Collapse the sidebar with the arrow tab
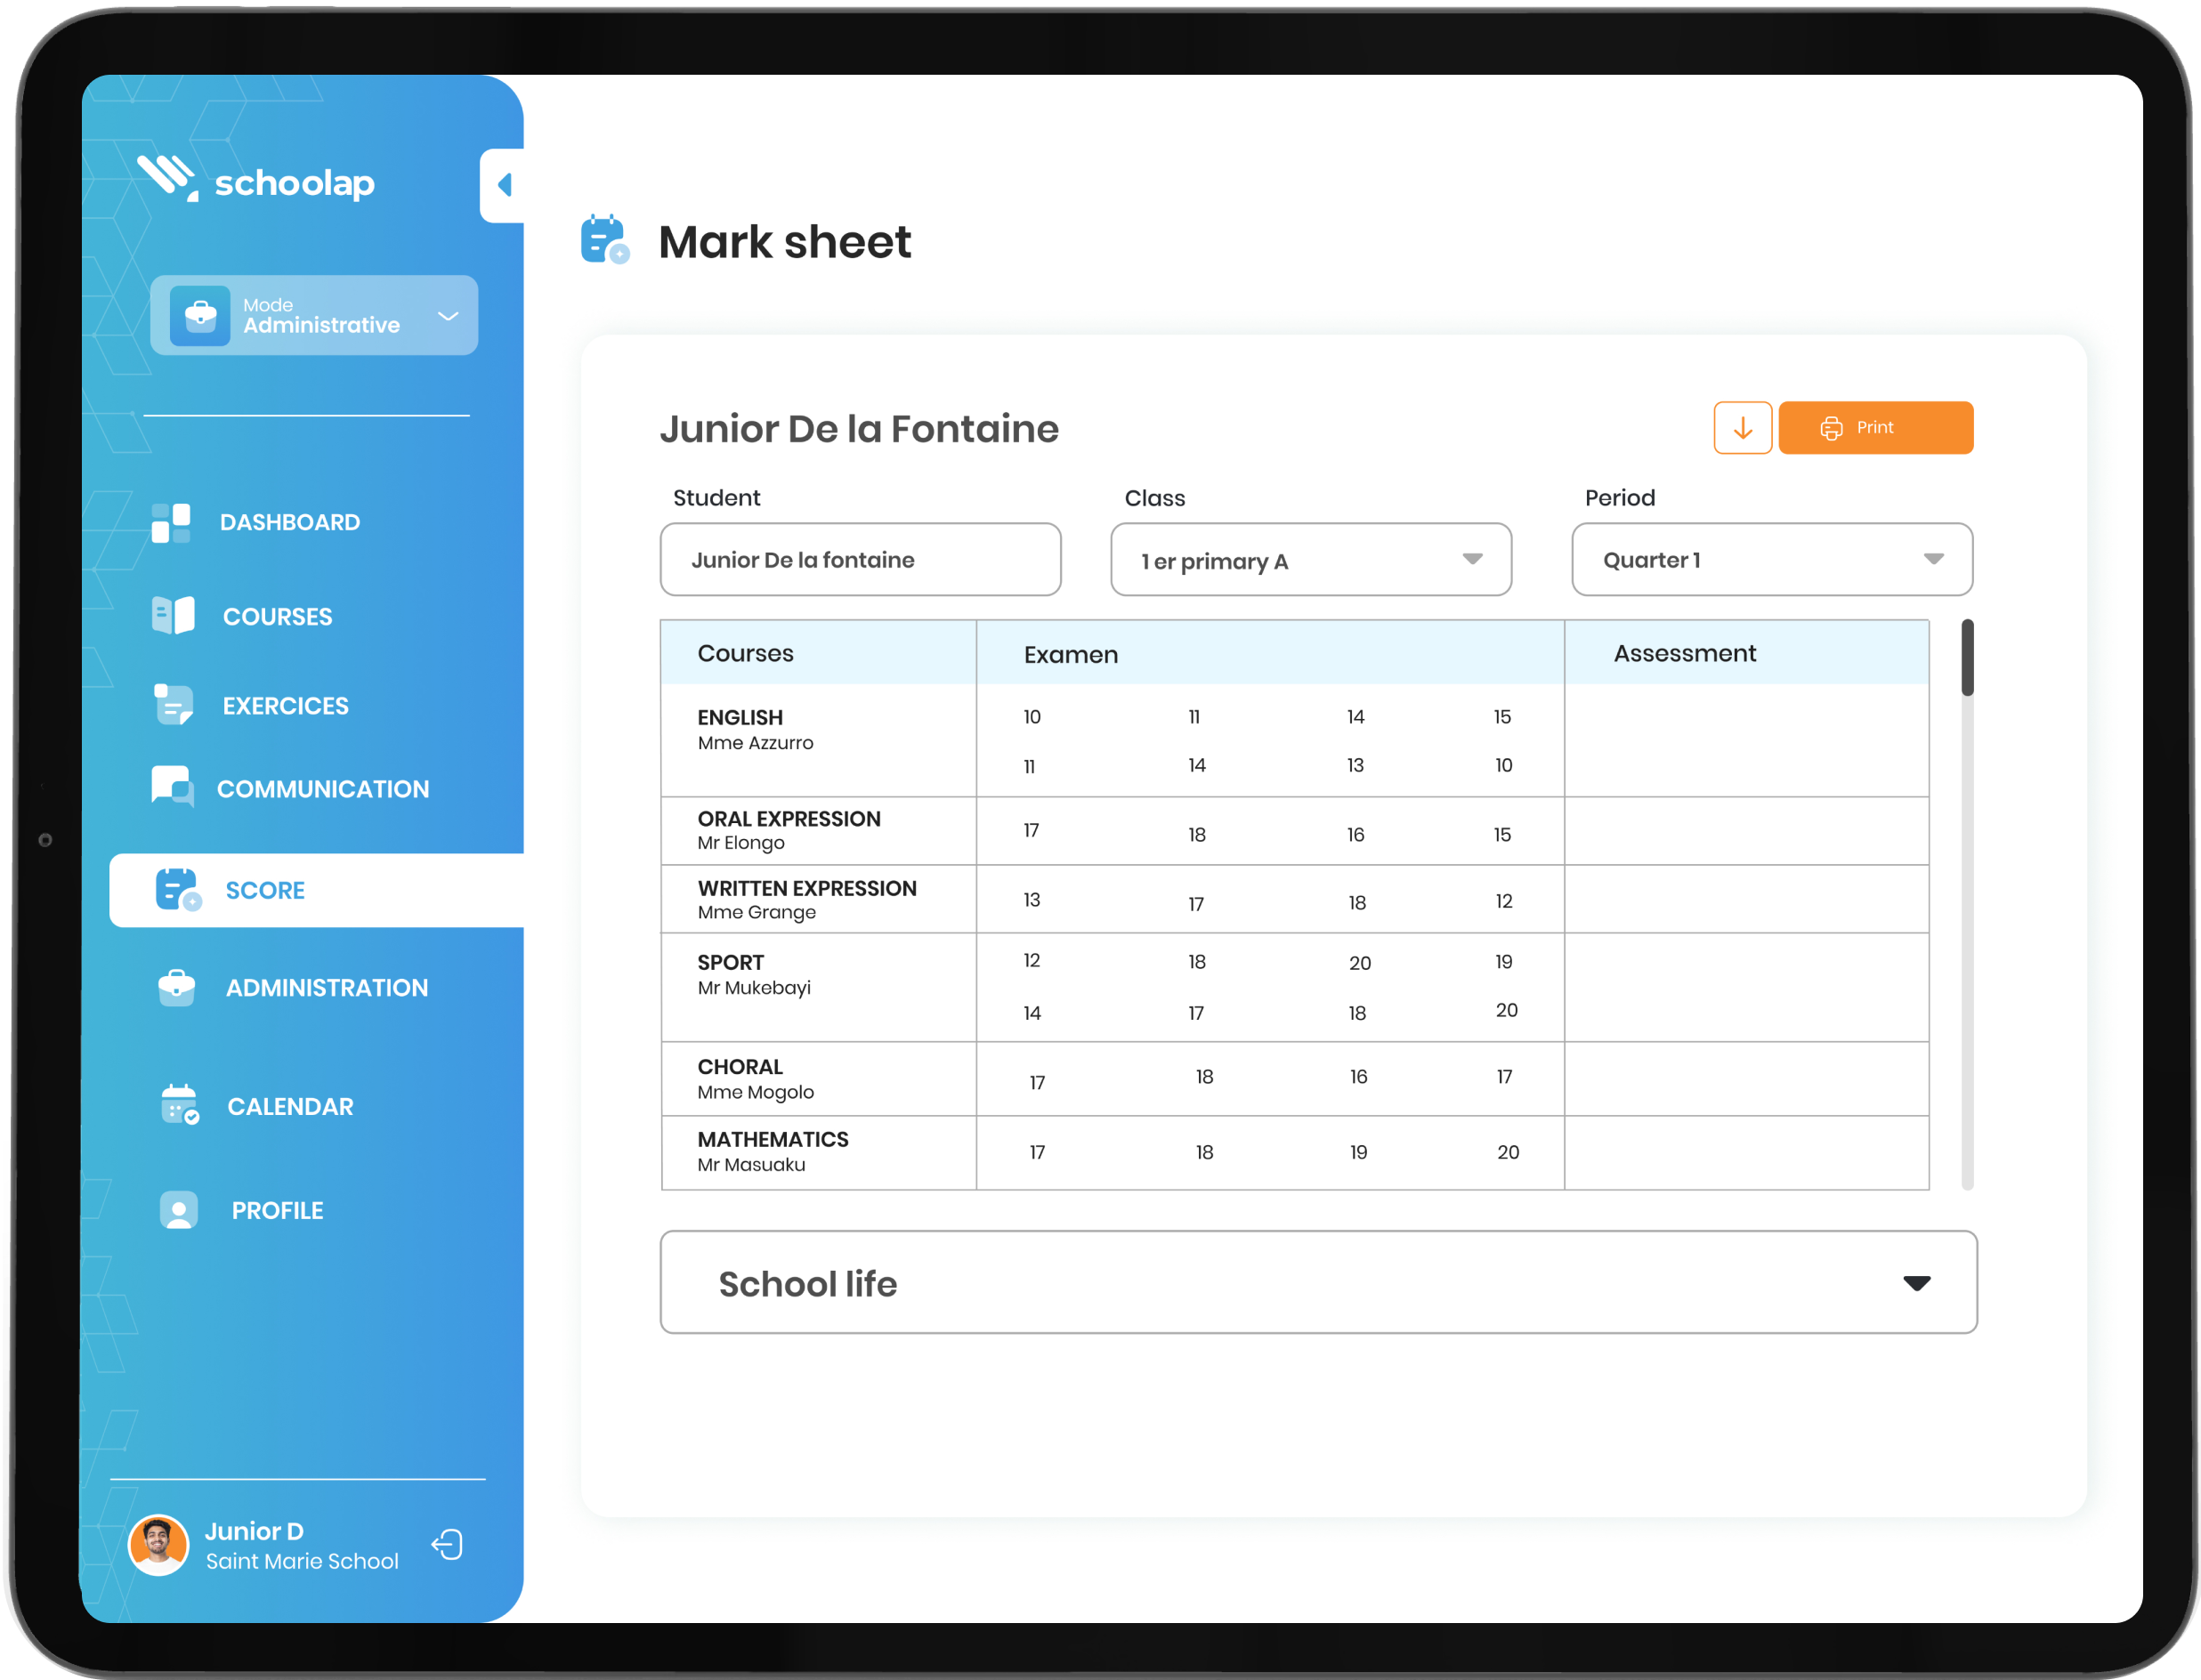This screenshot has height=1680, width=2201. [504, 185]
